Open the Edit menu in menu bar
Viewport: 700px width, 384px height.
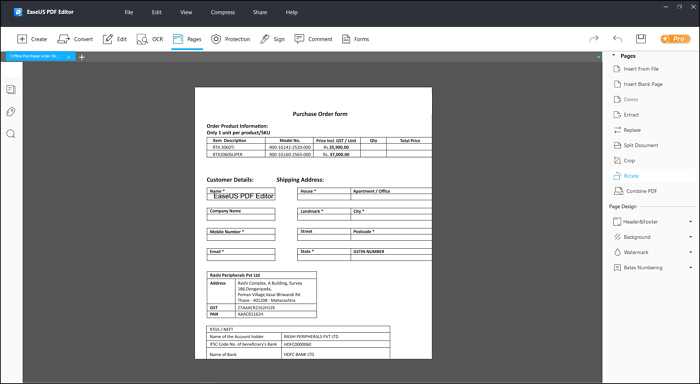pos(157,13)
